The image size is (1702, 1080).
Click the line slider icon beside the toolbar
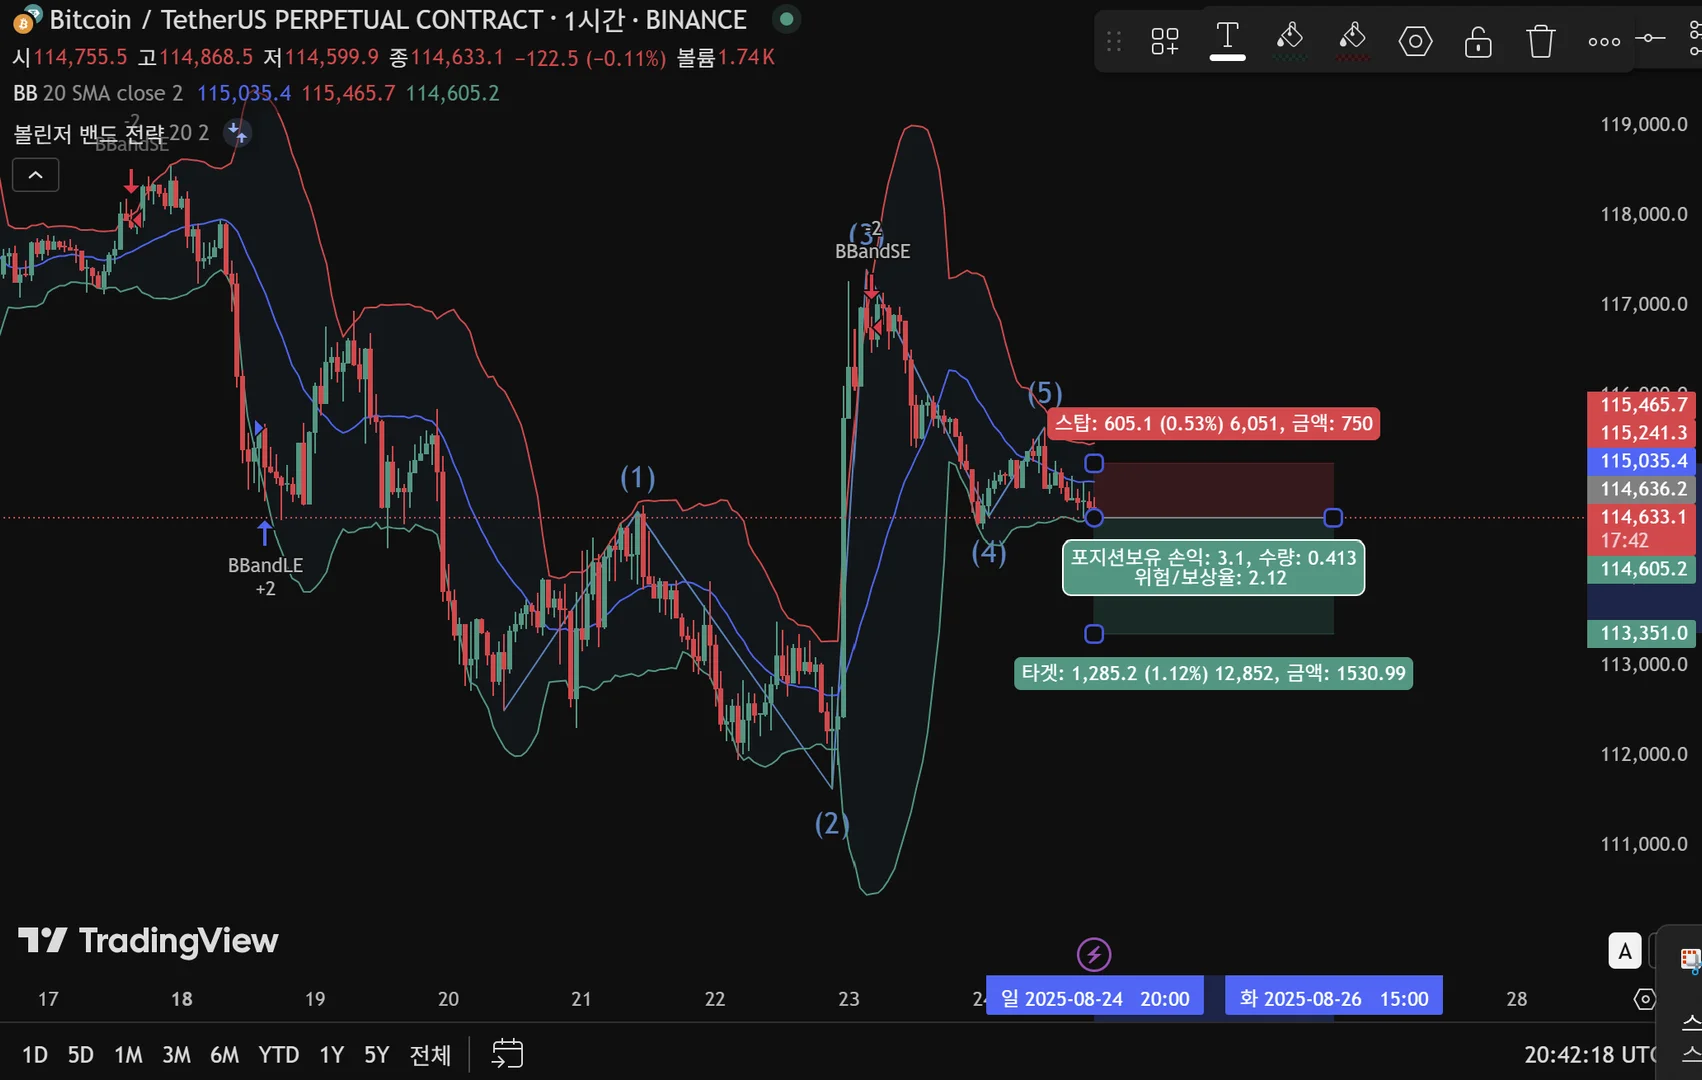click(x=1650, y=38)
